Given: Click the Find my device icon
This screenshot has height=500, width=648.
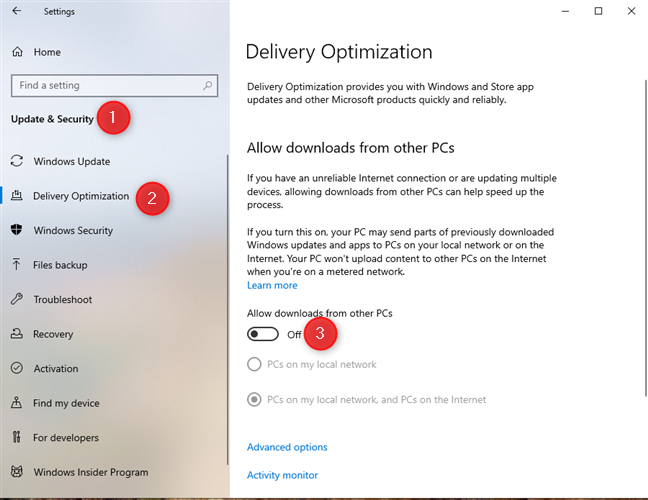Looking at the screenshot, I should pyautogui.click(x=17, y=402).
